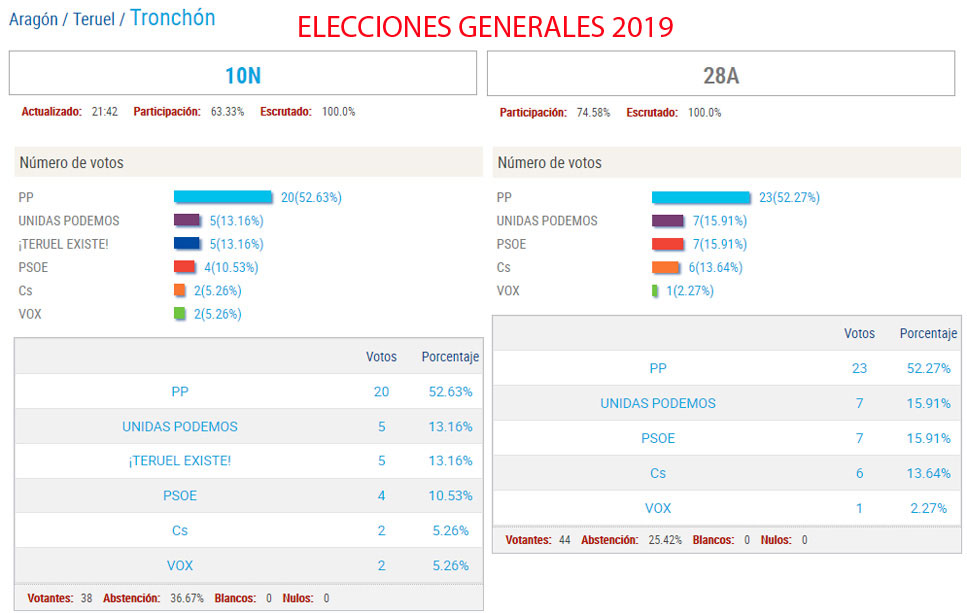This screenshot has height=613, width=967.
Task: Switch to the 10N election tab
Action: pos(242,74)
